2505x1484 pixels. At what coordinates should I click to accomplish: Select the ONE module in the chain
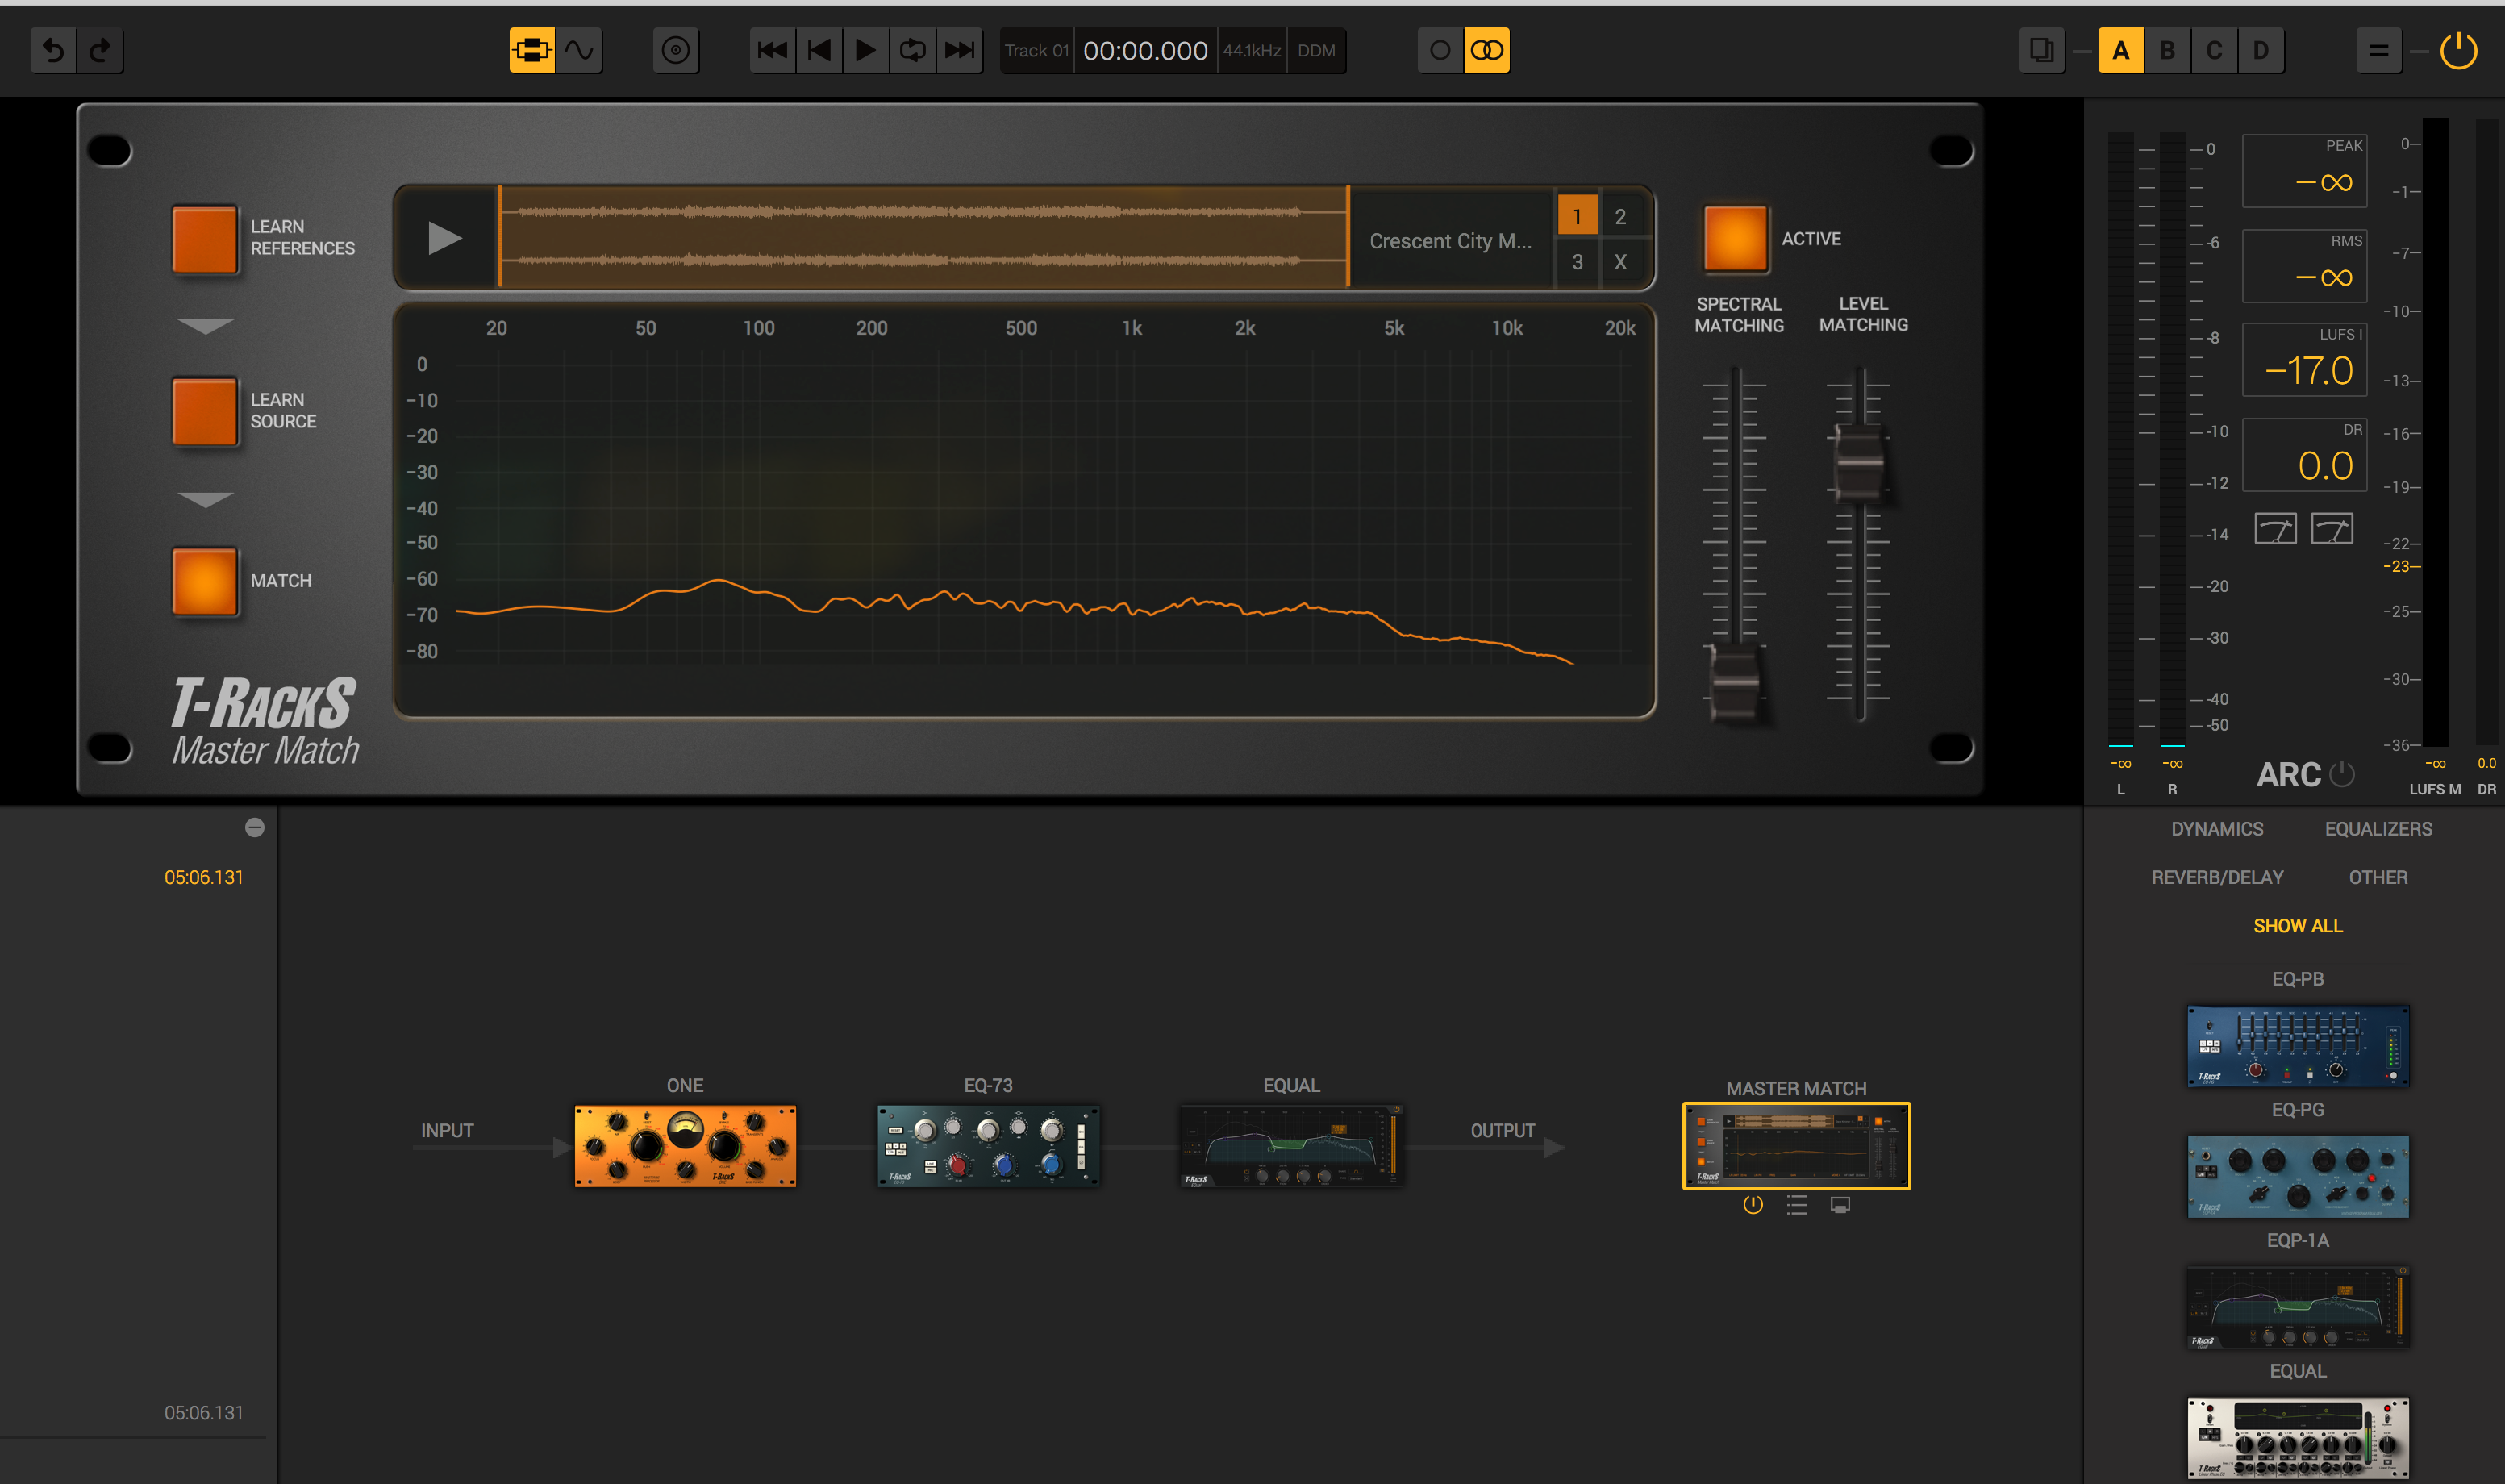click(x=685, y=1146)
